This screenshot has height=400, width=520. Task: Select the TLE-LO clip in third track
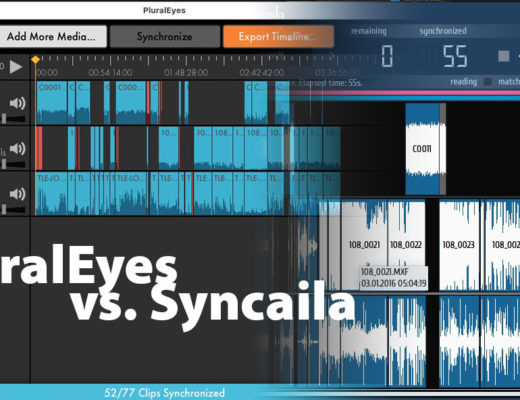click(x=131, y=193)
